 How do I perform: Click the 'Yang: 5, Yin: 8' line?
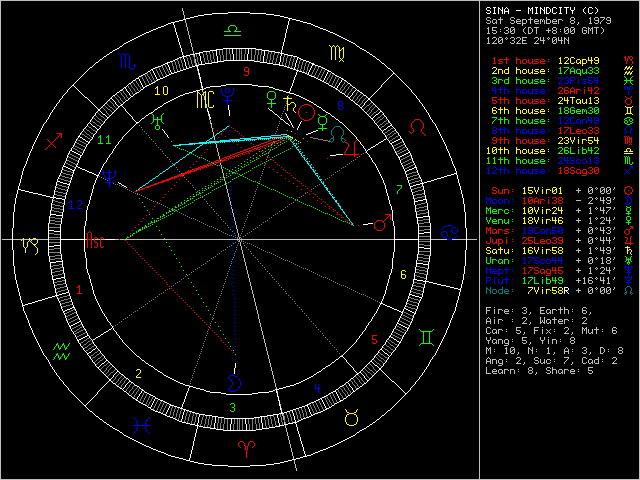533,341
